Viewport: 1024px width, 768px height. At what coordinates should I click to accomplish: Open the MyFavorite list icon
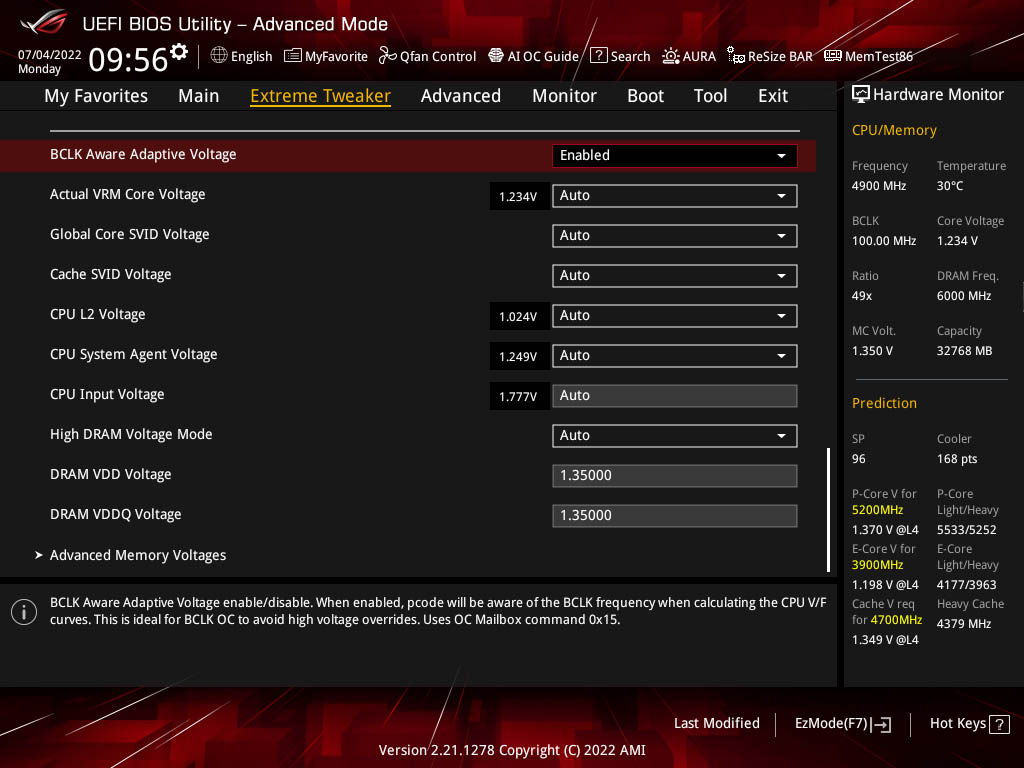click(293, 56)
